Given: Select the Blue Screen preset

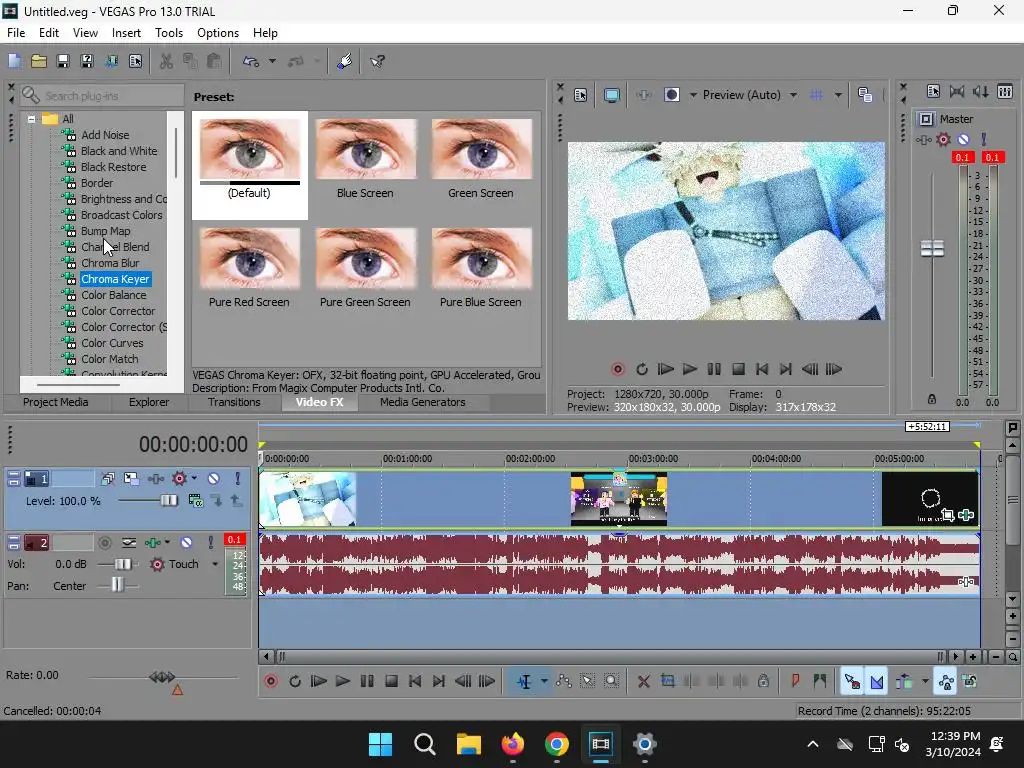Looking at the screenshot, I should coord(365,159).
